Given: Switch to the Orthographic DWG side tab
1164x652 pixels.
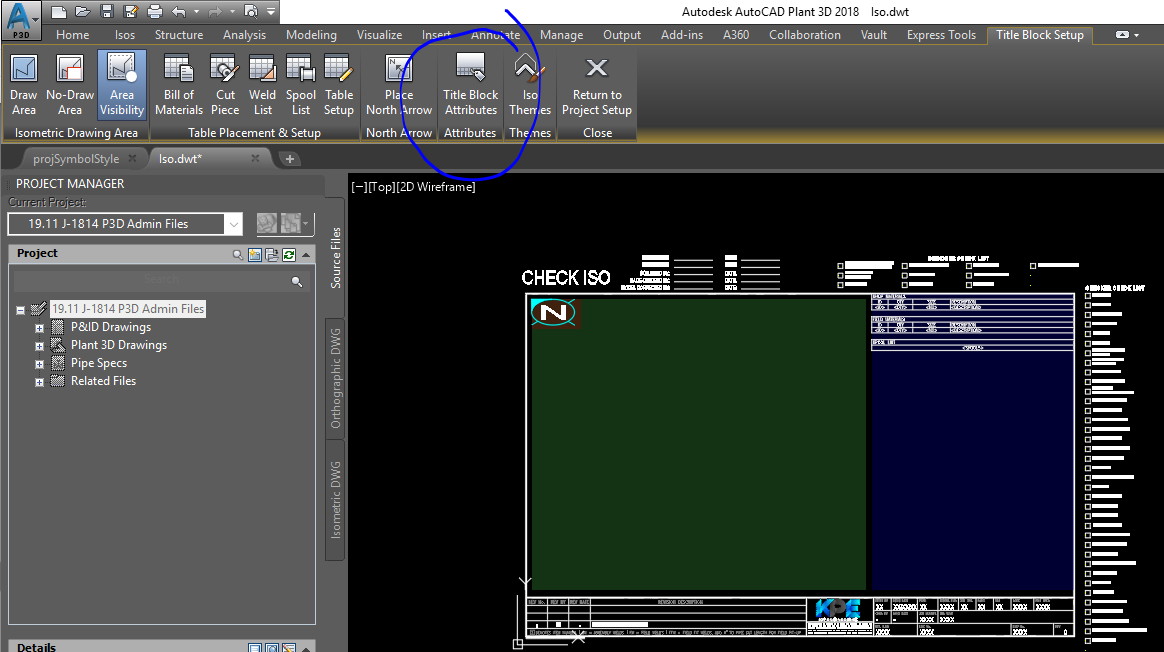Looking at the screenshot, I should click(336, 379).
